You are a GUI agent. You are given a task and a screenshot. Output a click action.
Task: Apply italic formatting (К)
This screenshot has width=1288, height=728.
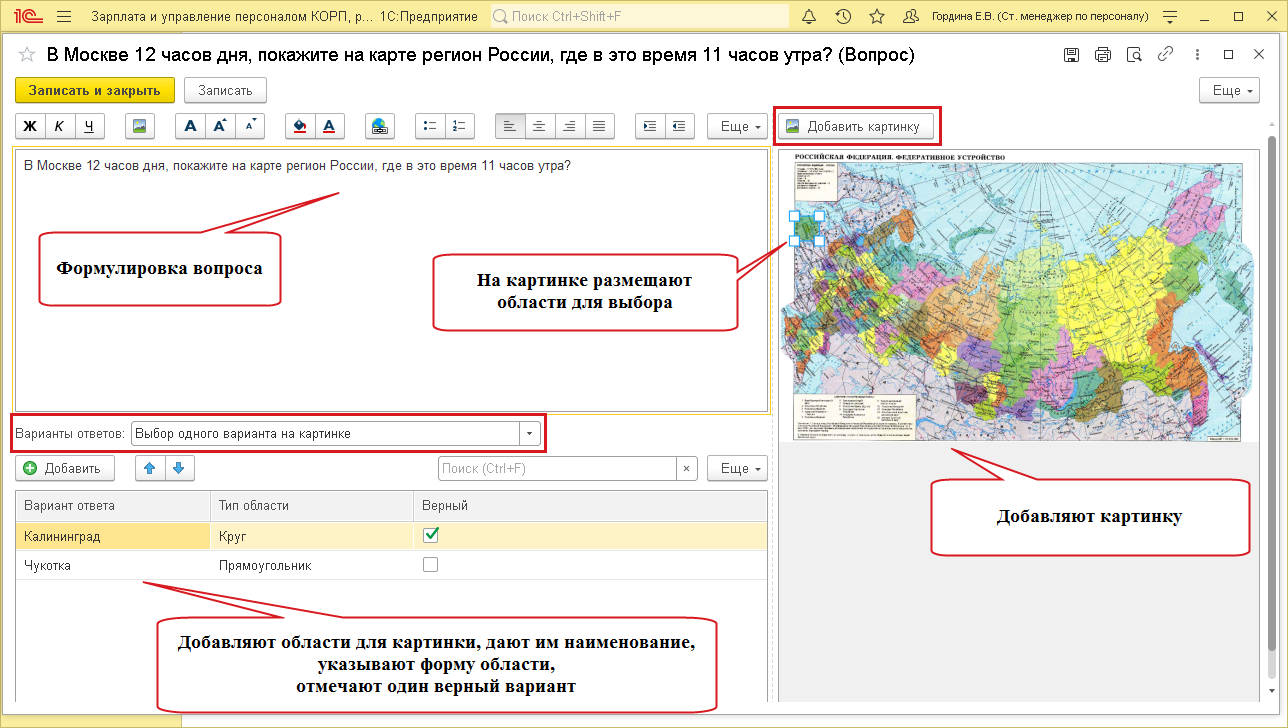60,126
